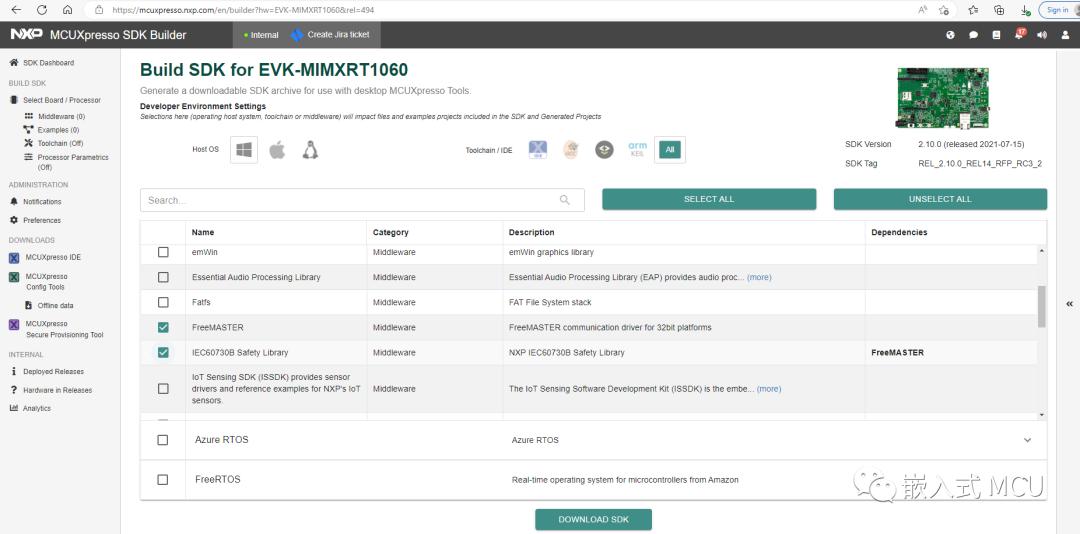1080x534 pixels.
Task: Click the SELECT ALL button
Action: point(709,199)
